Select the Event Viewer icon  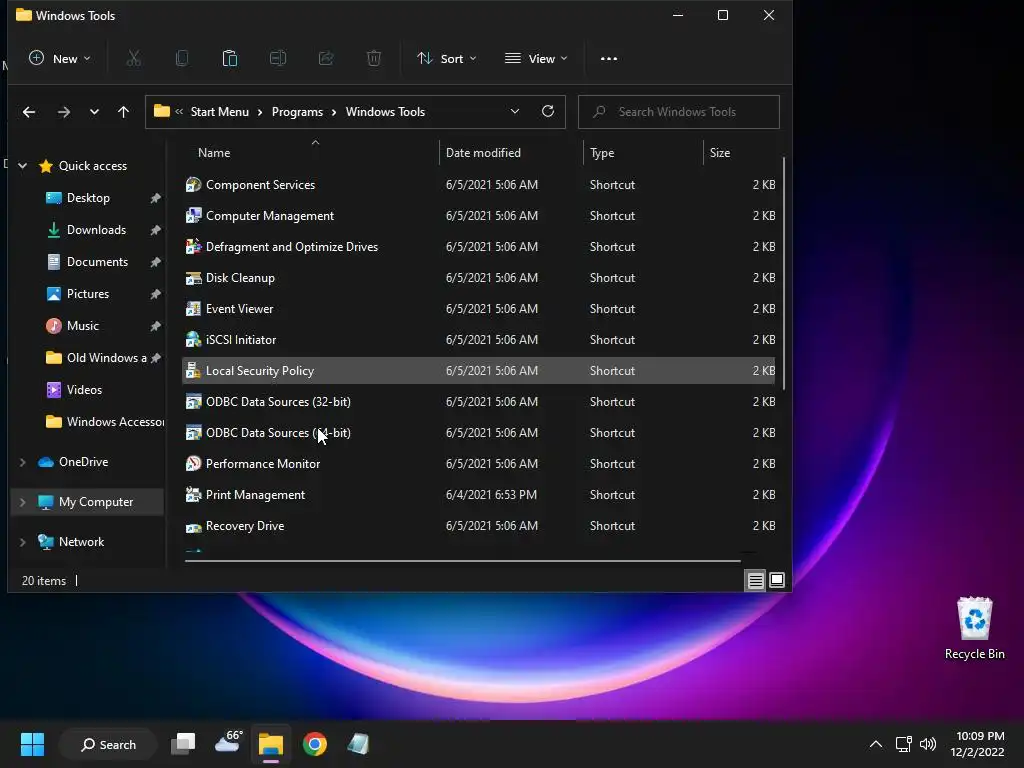(x=193, y=308)
